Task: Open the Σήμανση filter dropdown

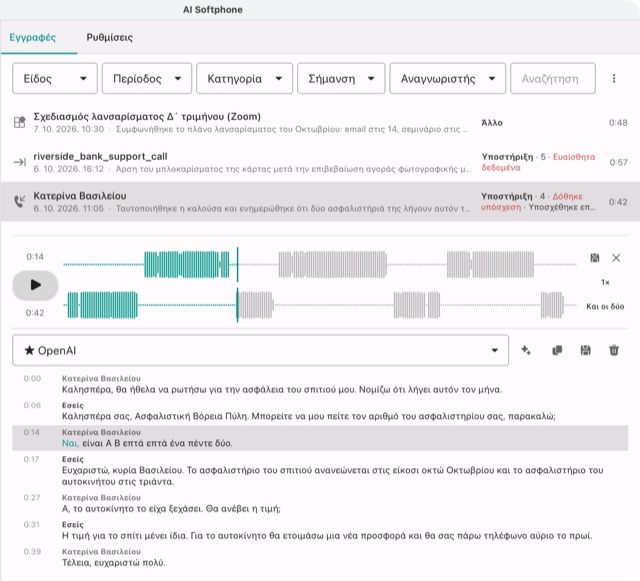Action: [x=341, y=78]
